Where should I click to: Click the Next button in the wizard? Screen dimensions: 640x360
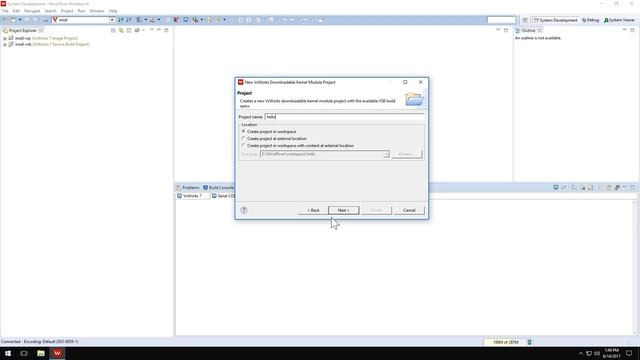point(344,210)
